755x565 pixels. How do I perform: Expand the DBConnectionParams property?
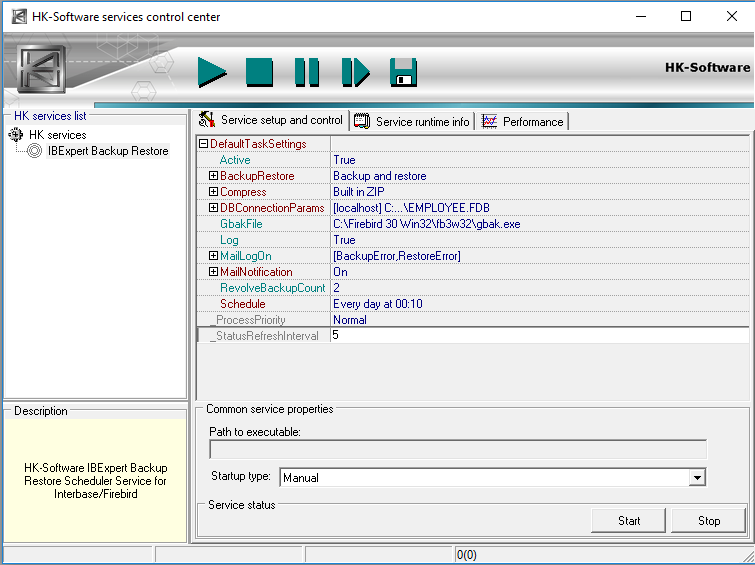tap(213, 208)
